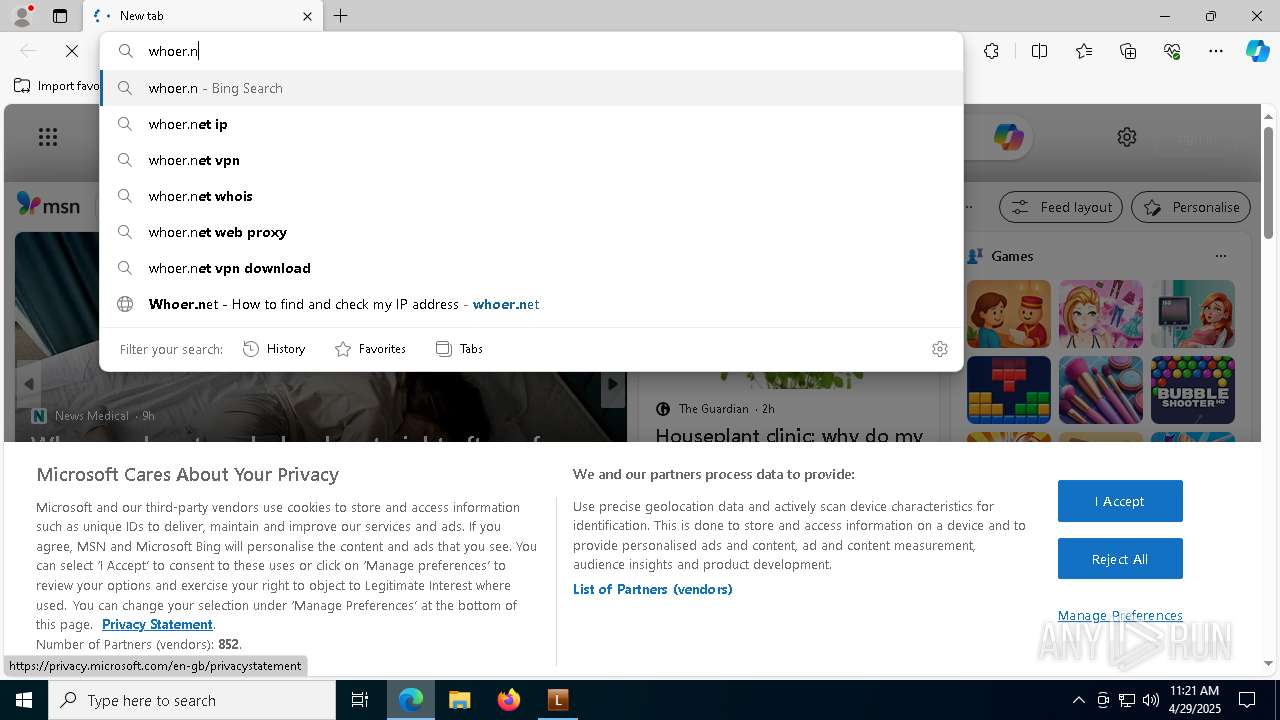
Task: Click the msn logo
Action: (x=48, y=205)
